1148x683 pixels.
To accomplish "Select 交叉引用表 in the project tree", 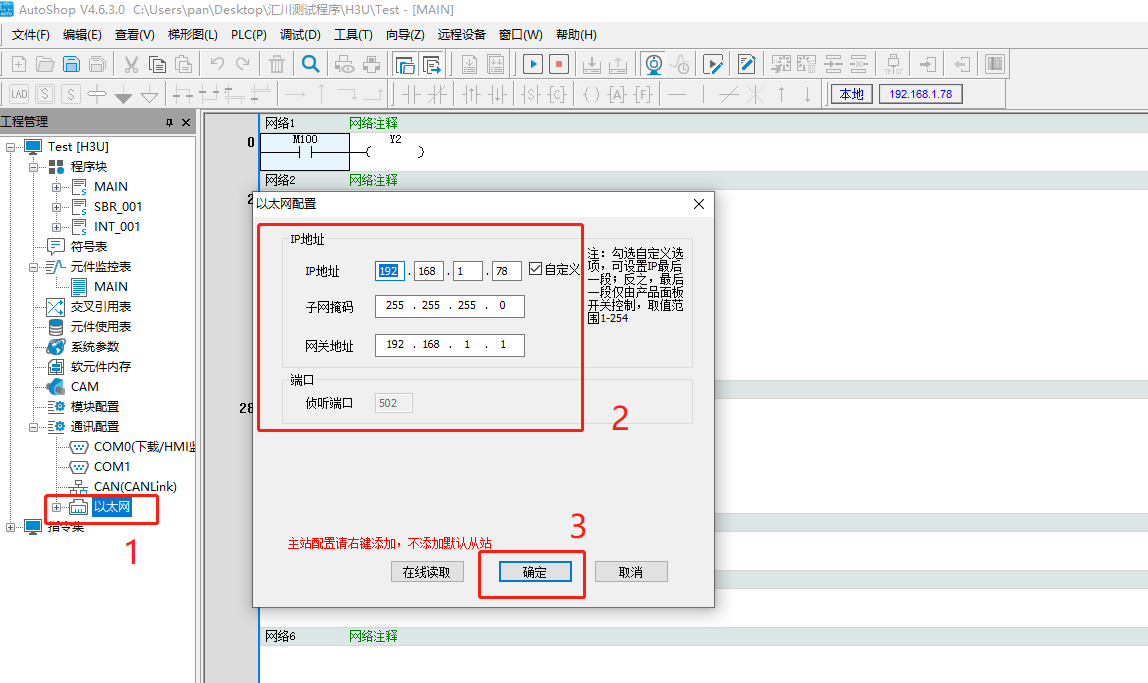I will pos(100,307).
